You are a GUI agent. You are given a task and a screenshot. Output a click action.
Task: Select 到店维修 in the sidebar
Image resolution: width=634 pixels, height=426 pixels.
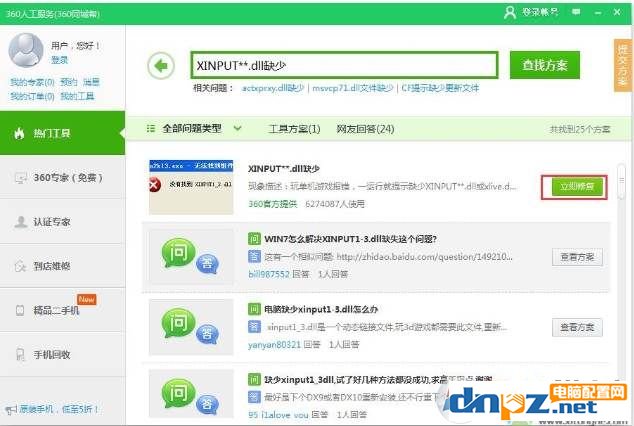tap(62, 266)
